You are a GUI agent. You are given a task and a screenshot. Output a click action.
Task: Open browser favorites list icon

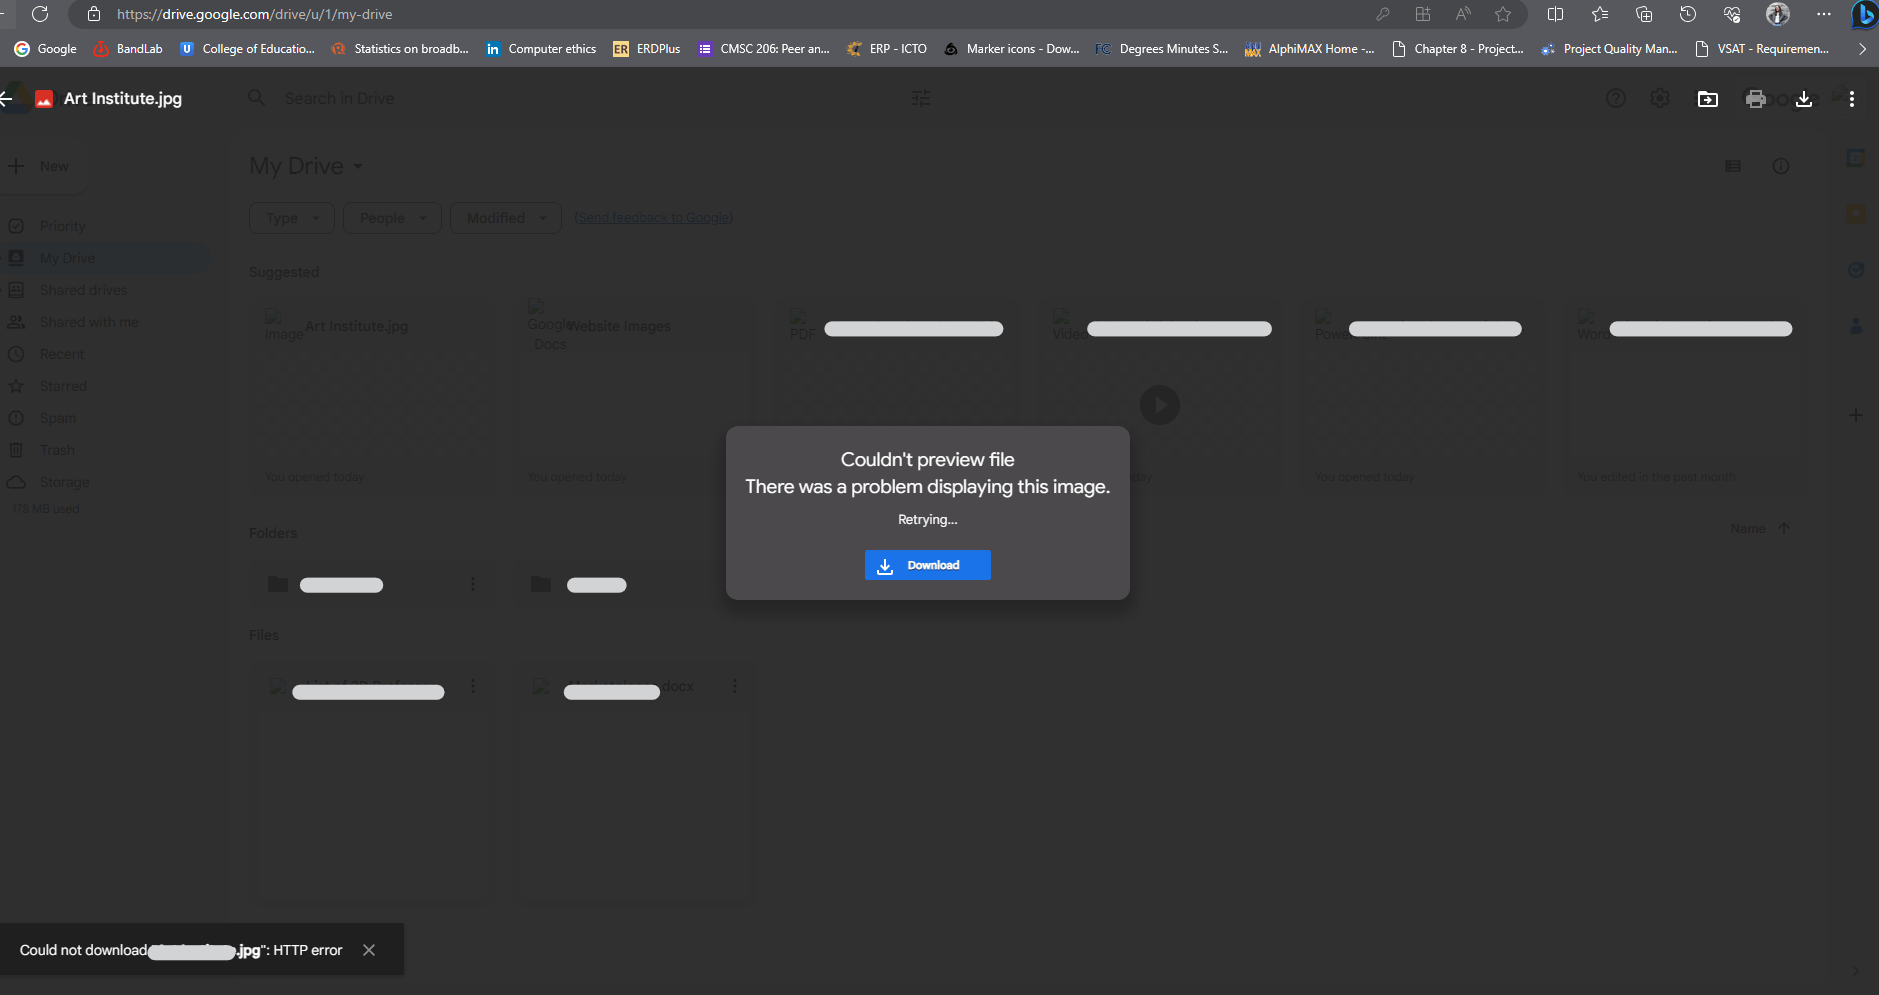[1600, 14]
